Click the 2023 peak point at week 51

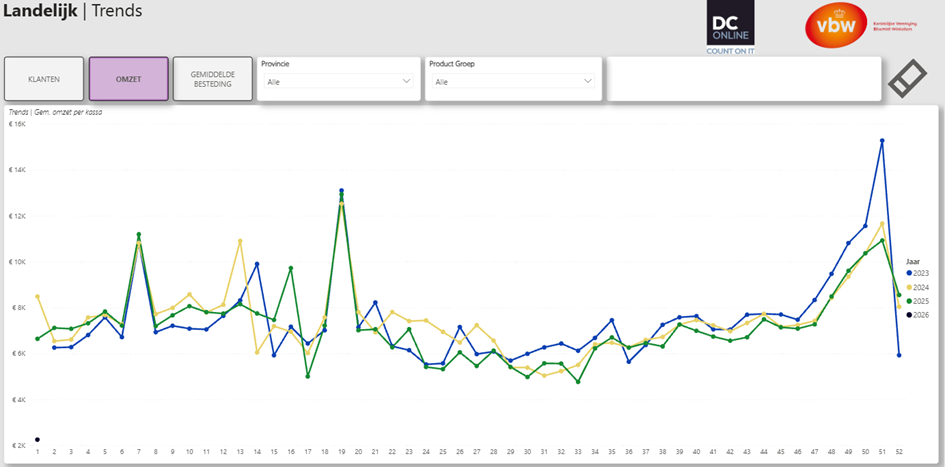click(882, 141)
